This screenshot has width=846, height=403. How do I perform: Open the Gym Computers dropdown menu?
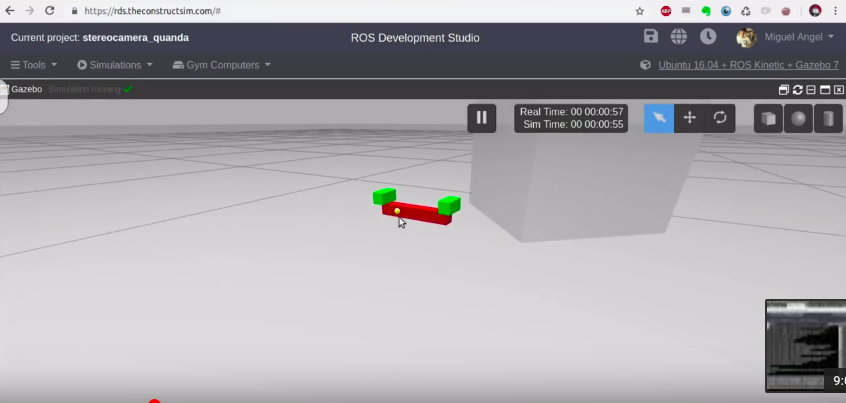[x=222, y=65]
